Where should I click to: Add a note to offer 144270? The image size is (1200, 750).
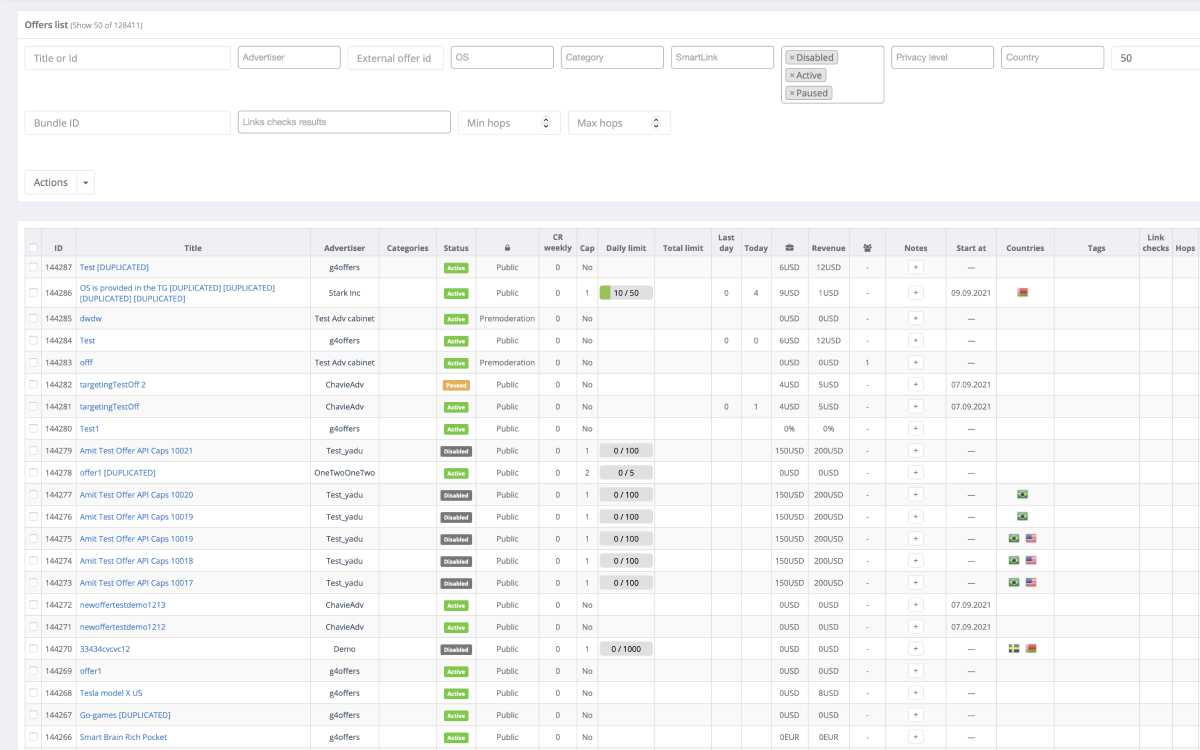point(915,648)
